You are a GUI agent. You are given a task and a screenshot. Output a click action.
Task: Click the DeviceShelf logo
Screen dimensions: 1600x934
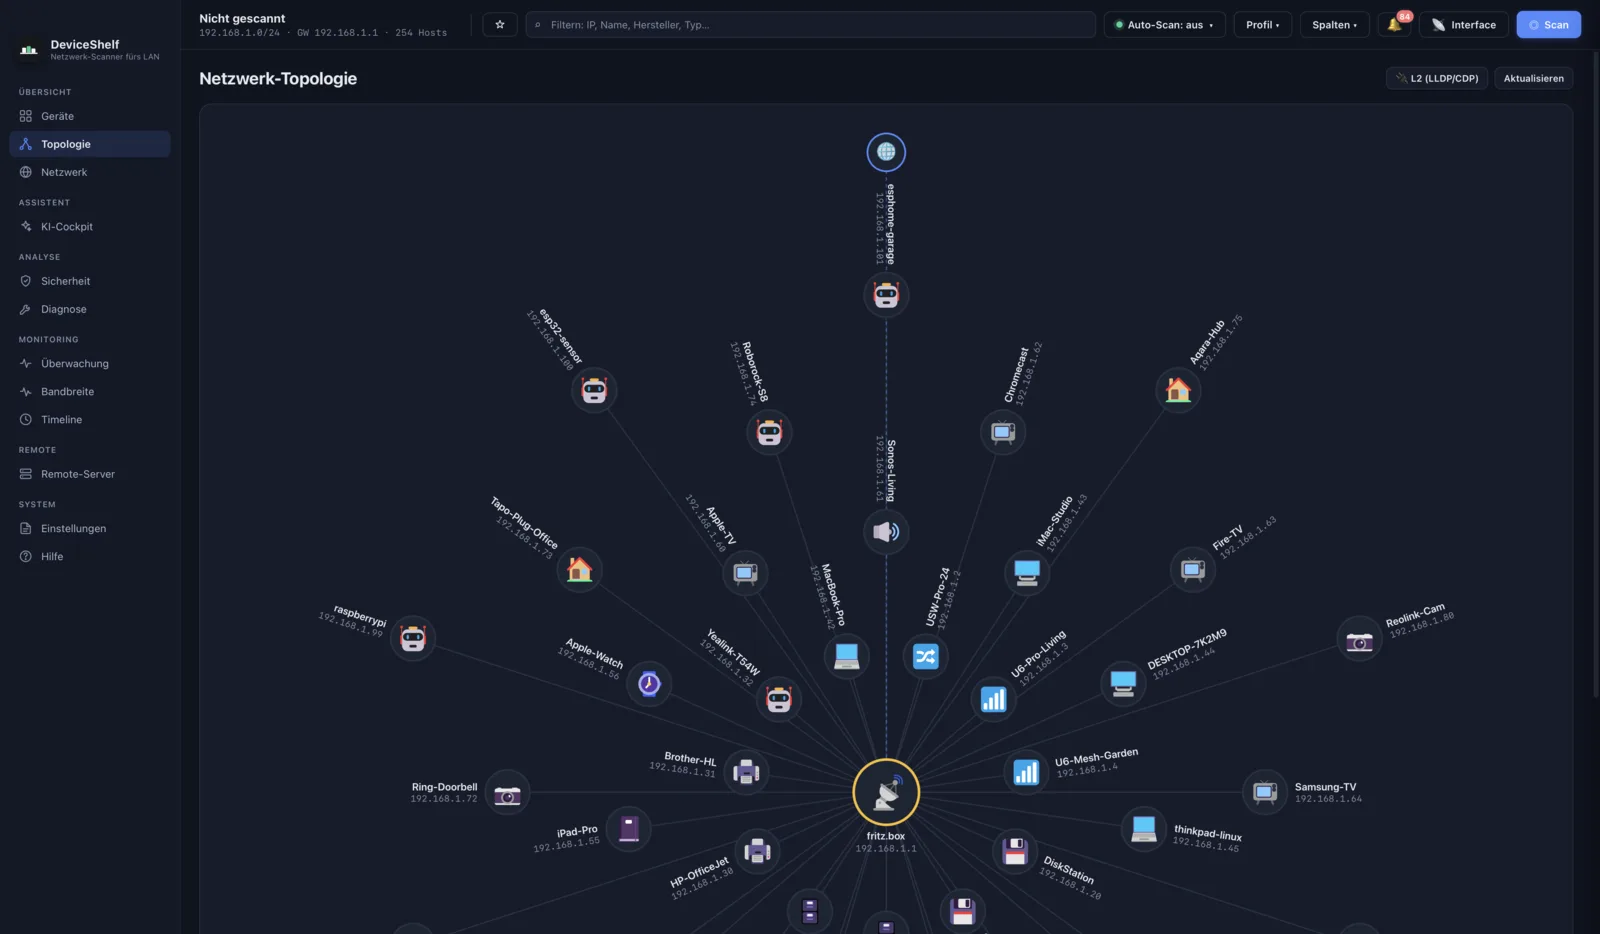click(x=29, y=49)
